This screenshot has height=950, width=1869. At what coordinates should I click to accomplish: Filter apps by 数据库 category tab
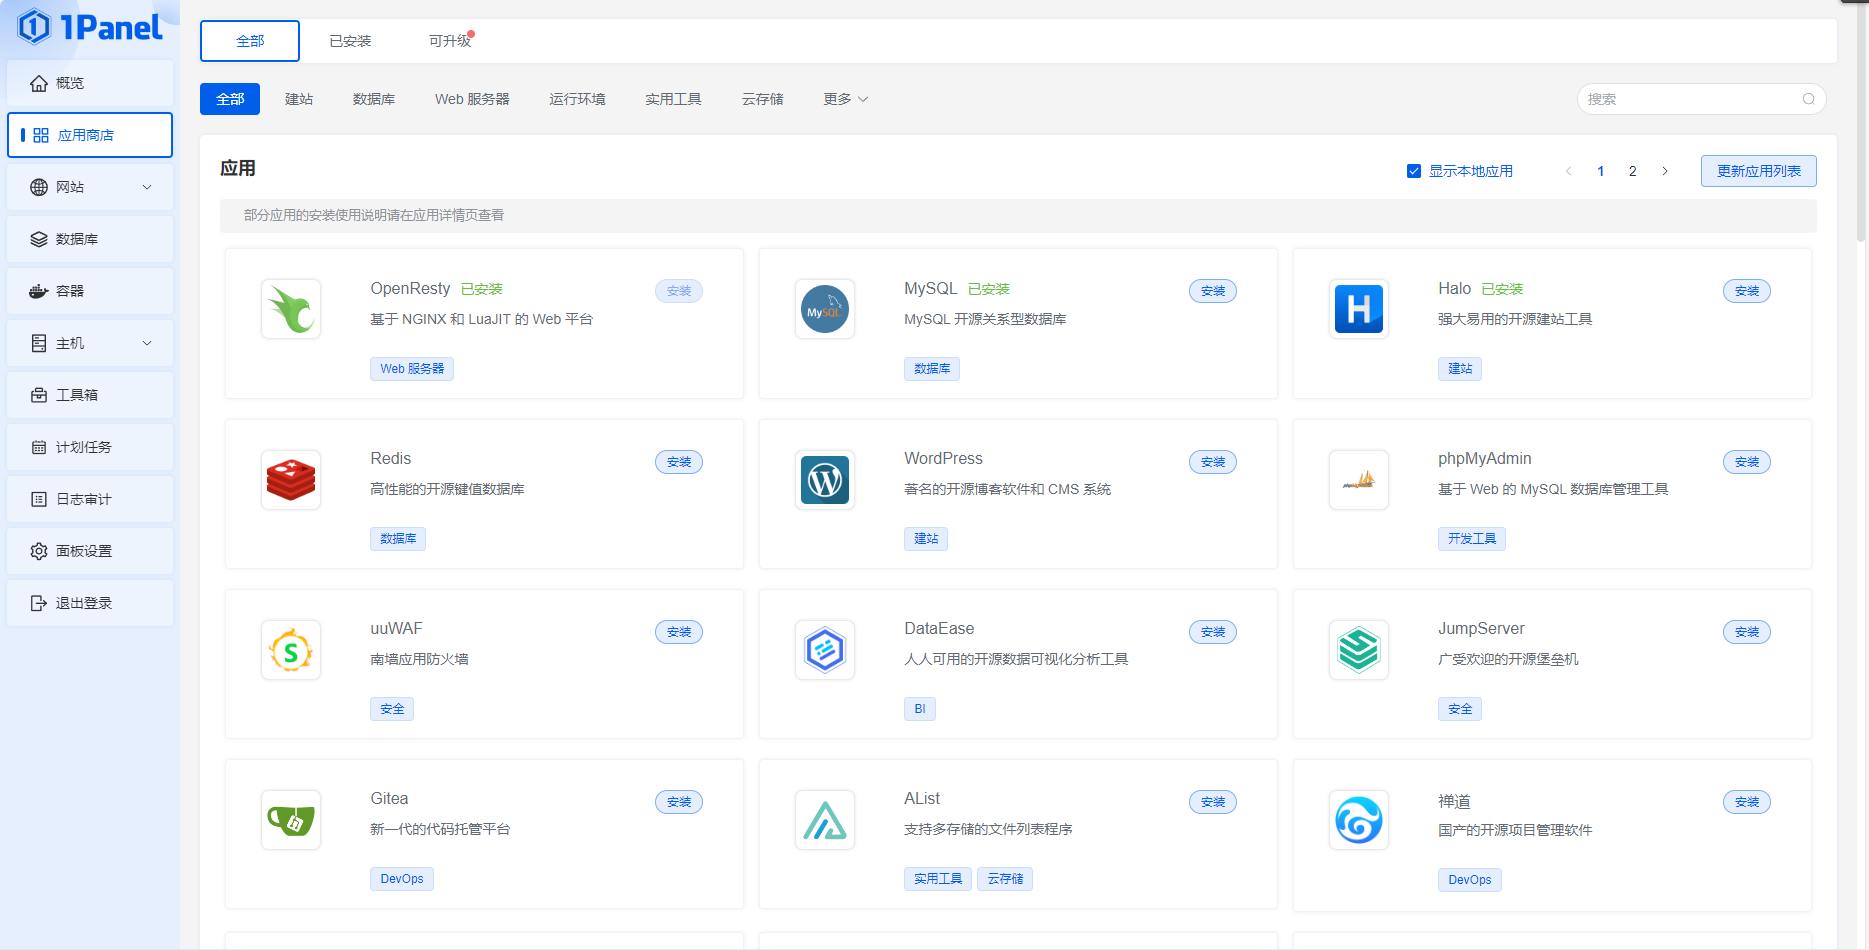click(x=374, y=99)
